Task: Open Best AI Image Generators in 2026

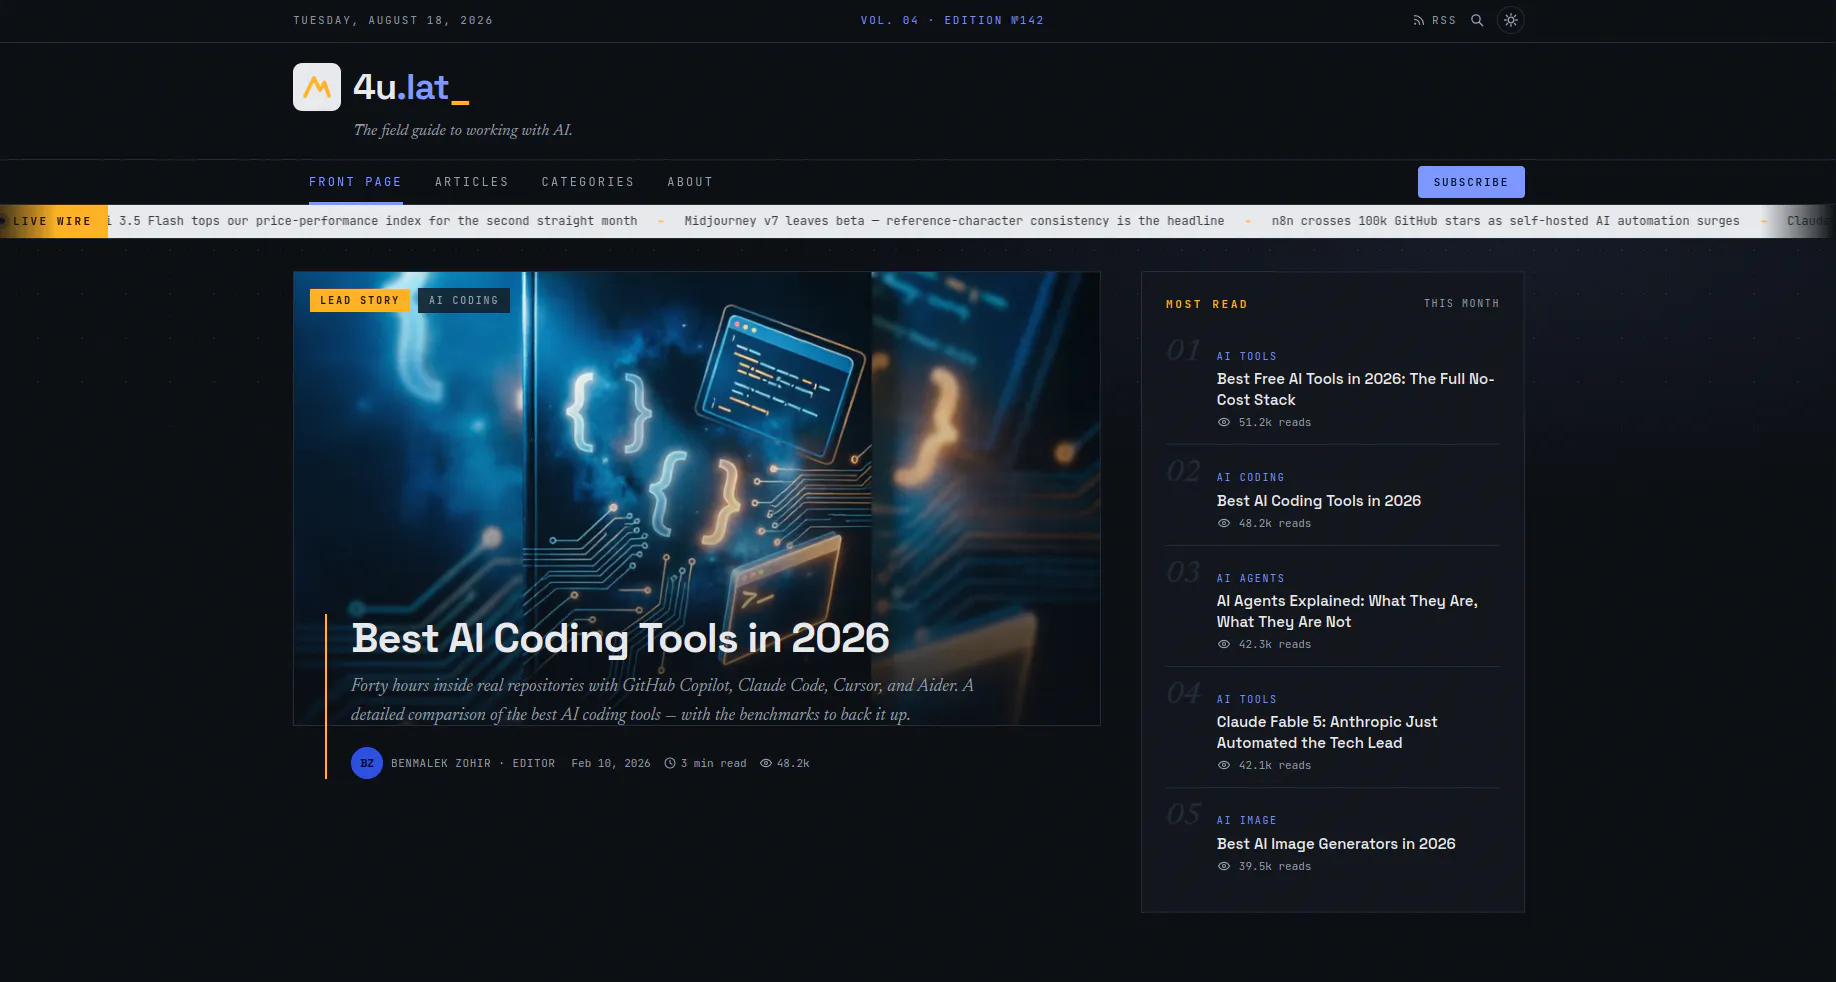Action: click(1336, 844)
